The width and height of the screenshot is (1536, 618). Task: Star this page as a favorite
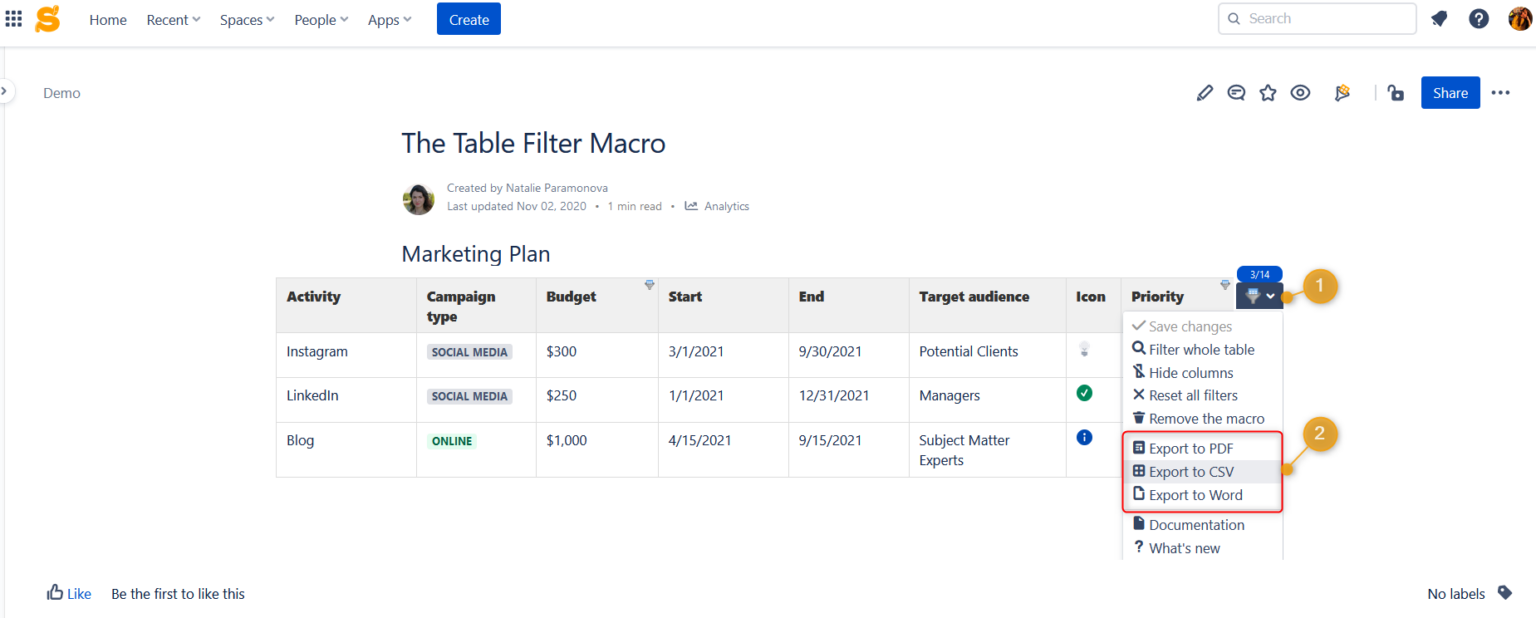(x=1268, y=92)
